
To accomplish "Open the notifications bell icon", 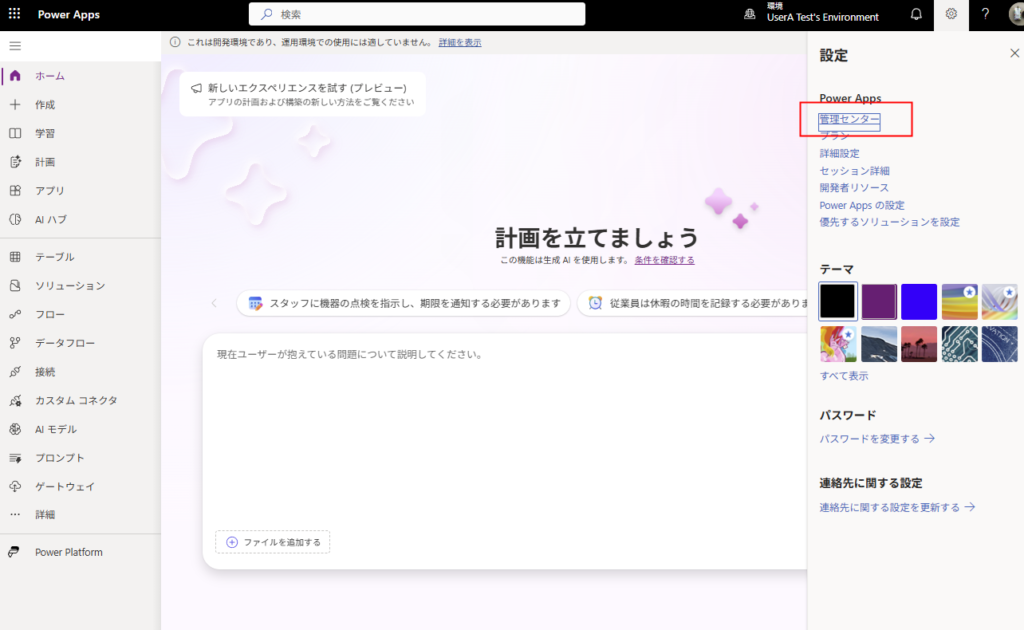I will click(x=916, y=15).
